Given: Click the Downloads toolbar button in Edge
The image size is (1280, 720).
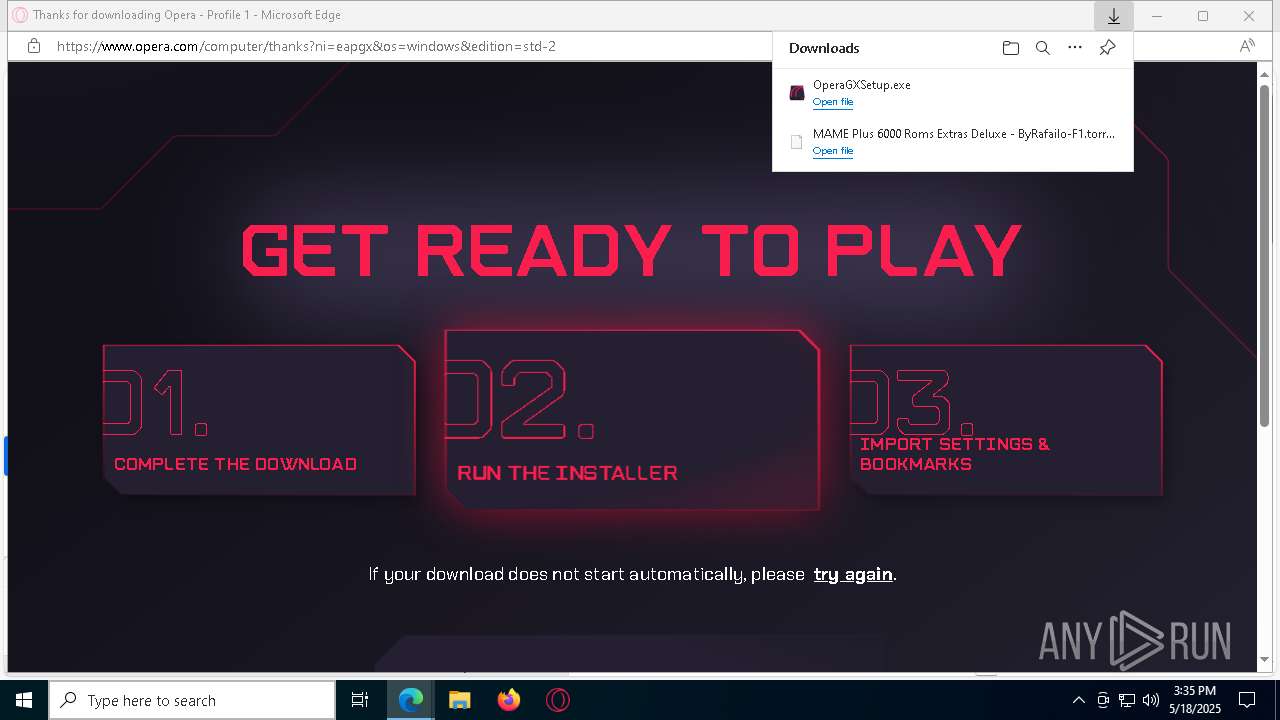Looking at the screenshot, I should click(x=1113, y=16).
